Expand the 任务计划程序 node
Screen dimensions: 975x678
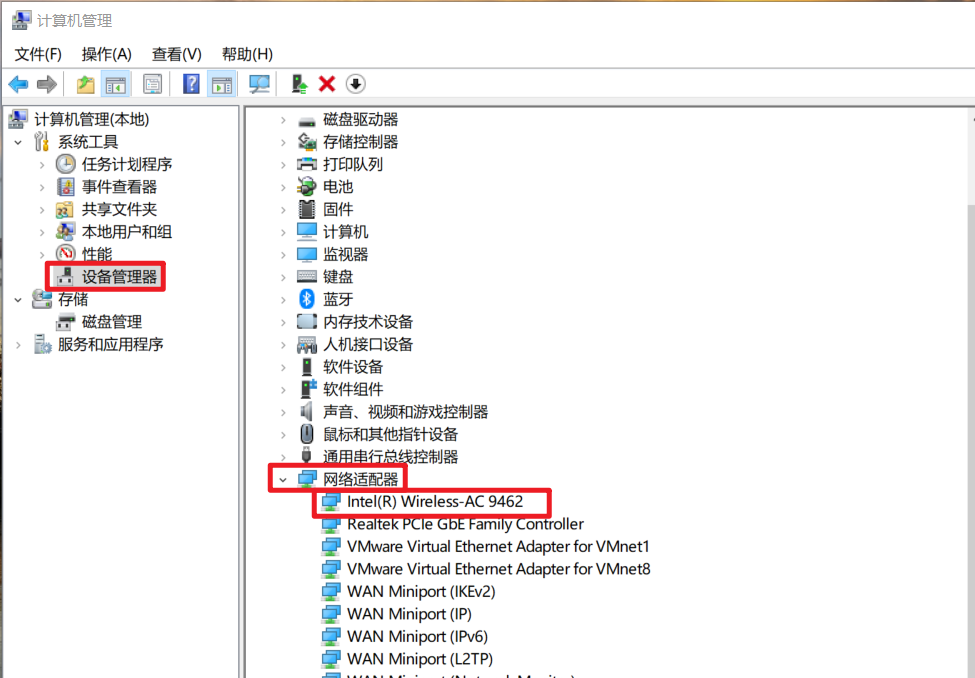click(42, 165)
